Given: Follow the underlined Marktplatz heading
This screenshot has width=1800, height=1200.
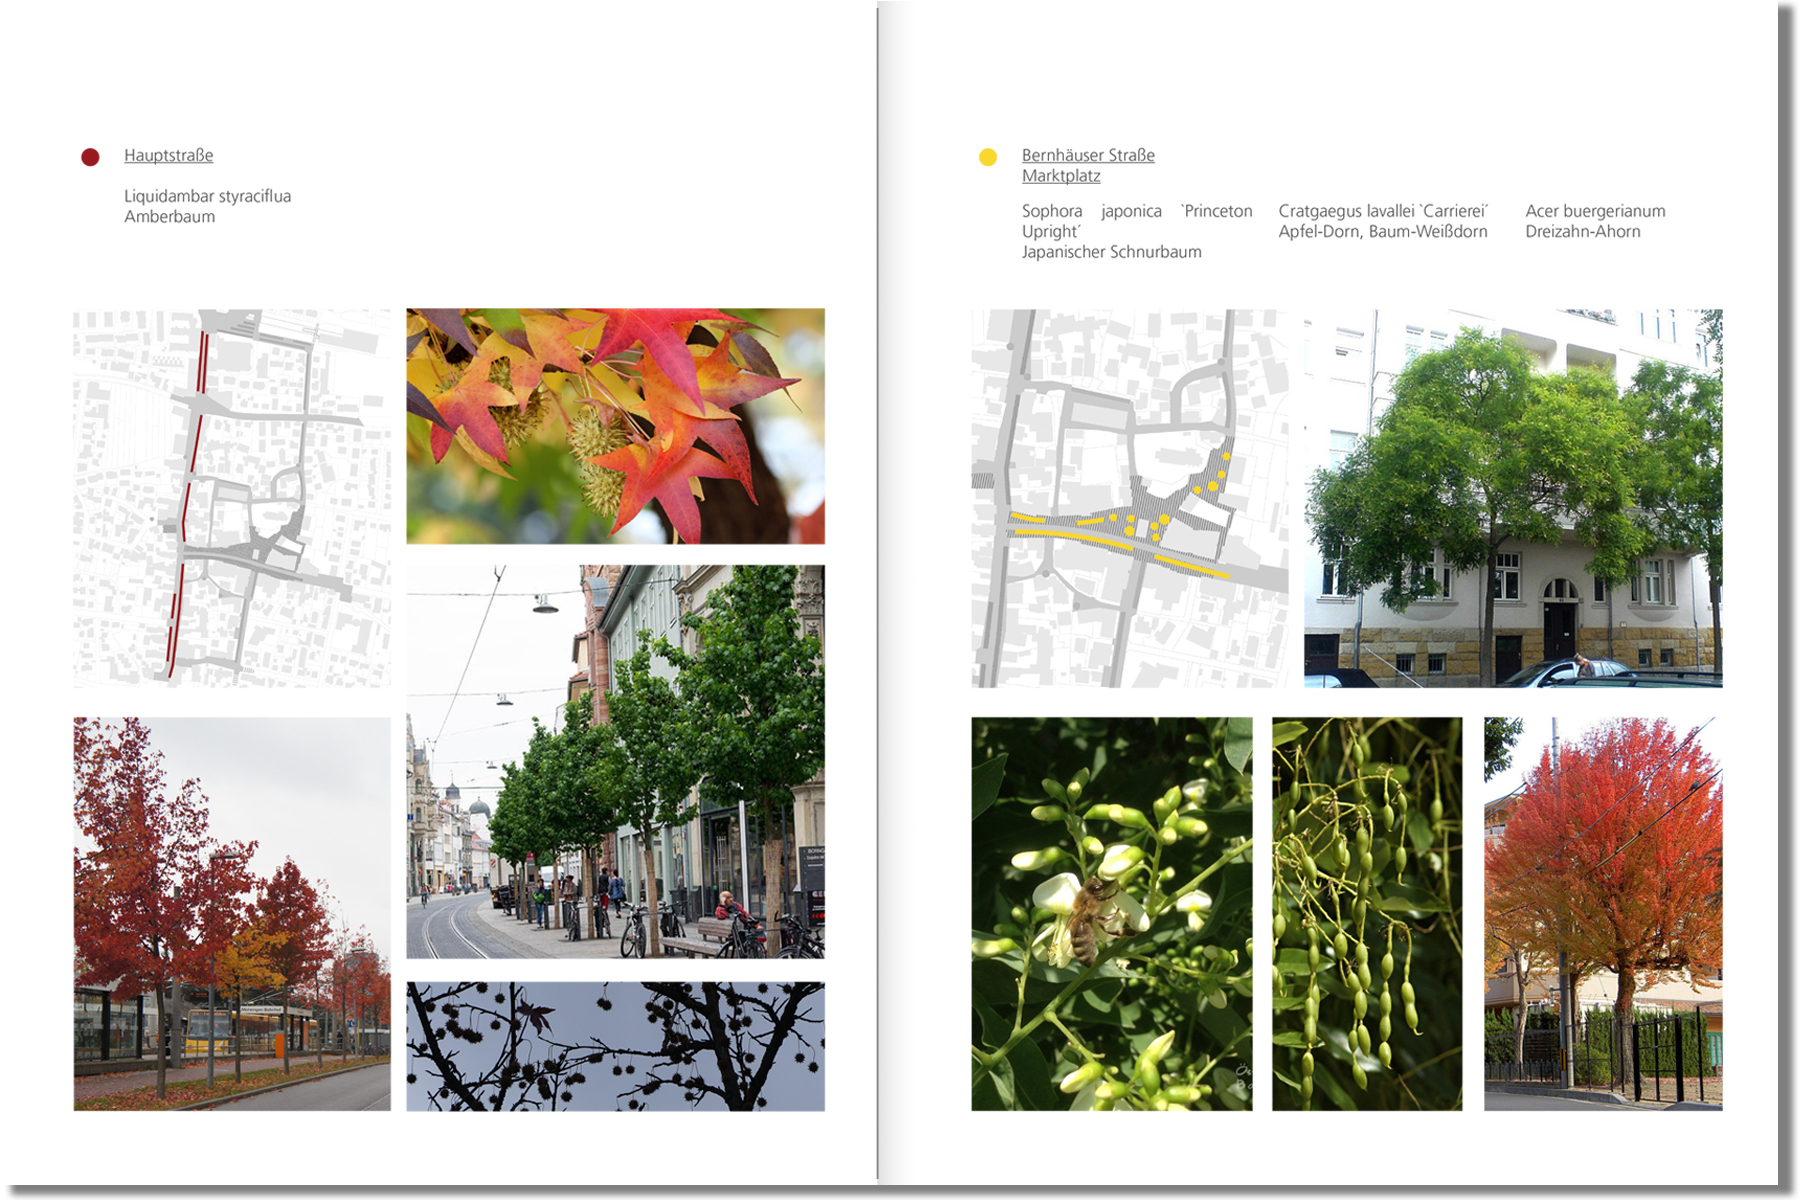Looking at the screenshot, I should point(1060,176).
